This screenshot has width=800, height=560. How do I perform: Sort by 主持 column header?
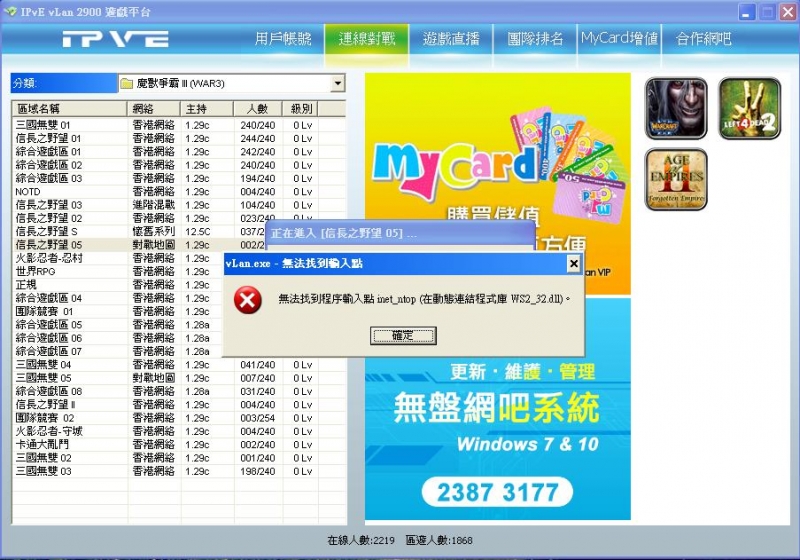click(207, 109)
